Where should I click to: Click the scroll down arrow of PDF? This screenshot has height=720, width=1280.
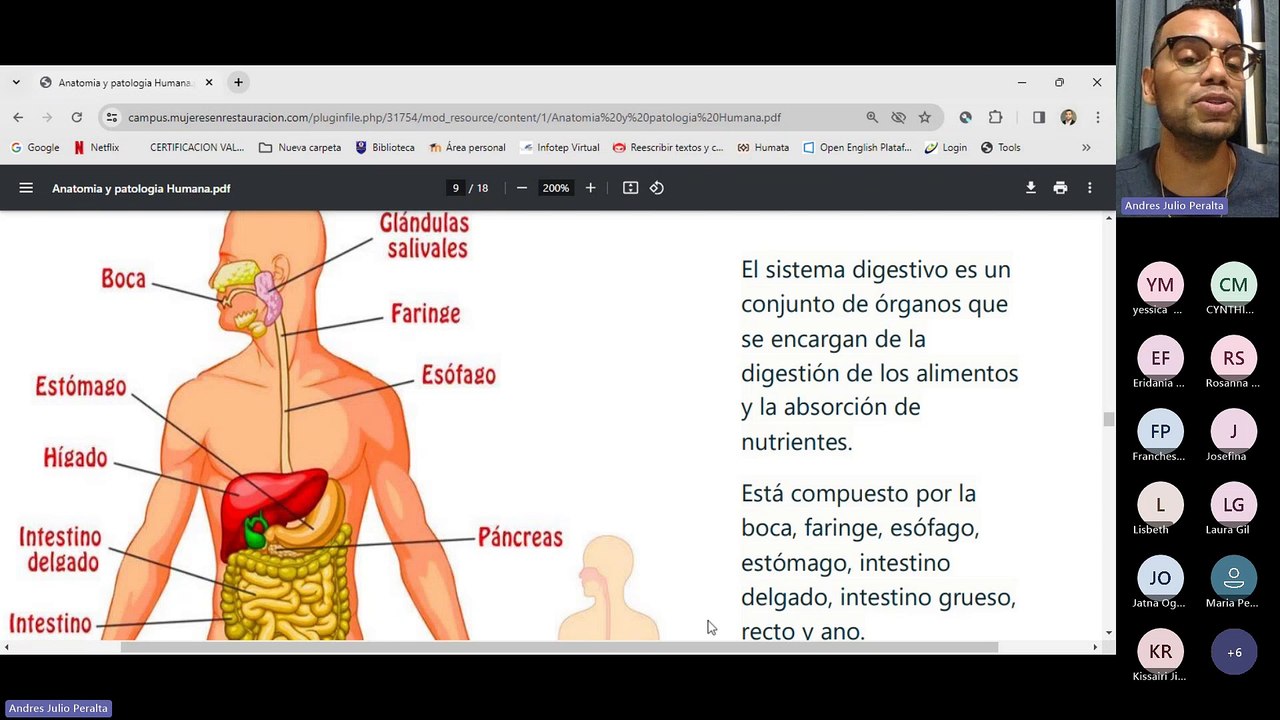(x=1108, y=633)
